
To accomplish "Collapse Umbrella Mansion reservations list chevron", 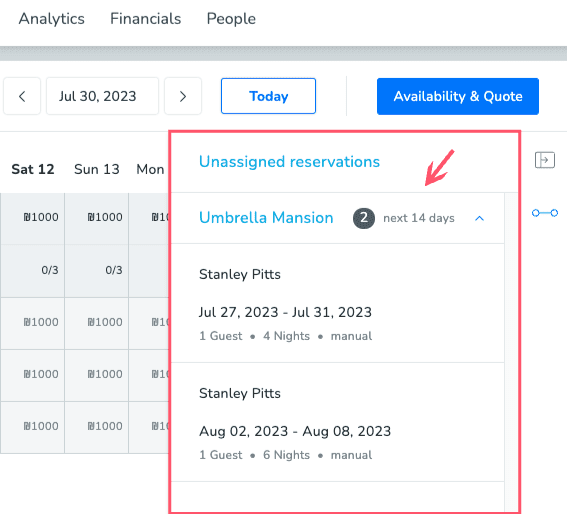I will [479, 218].
